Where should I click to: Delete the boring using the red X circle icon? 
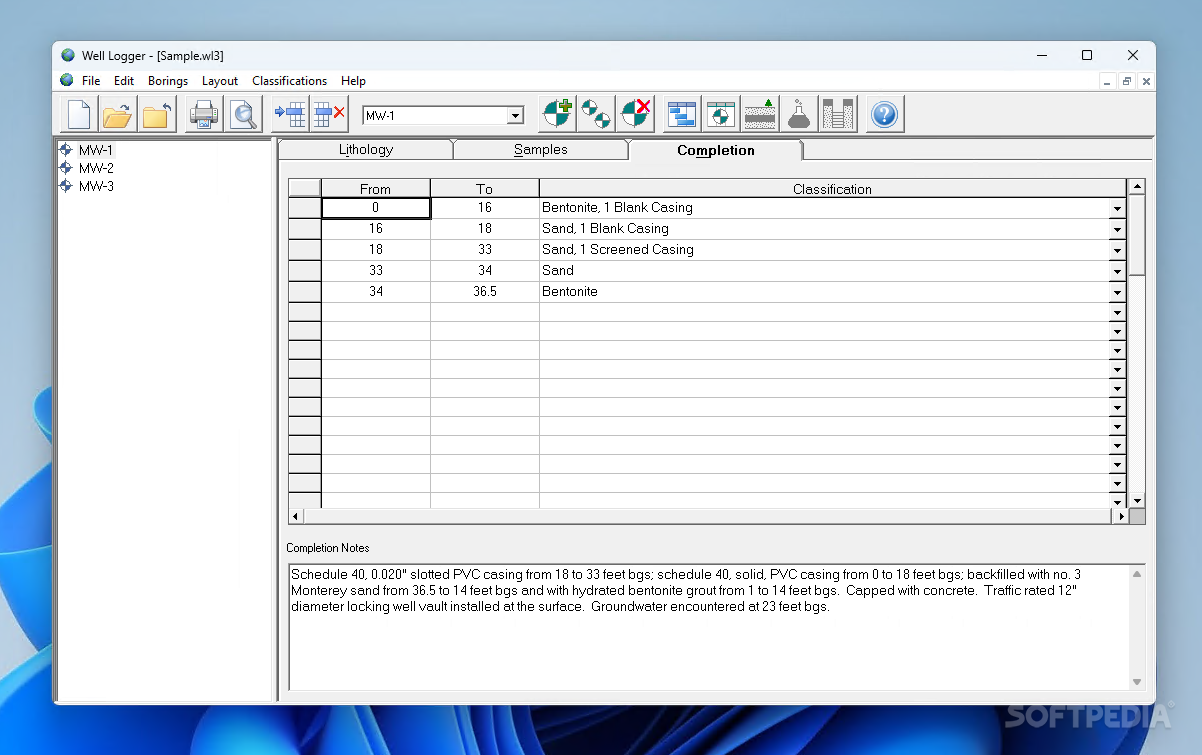(x=635, y=115)
